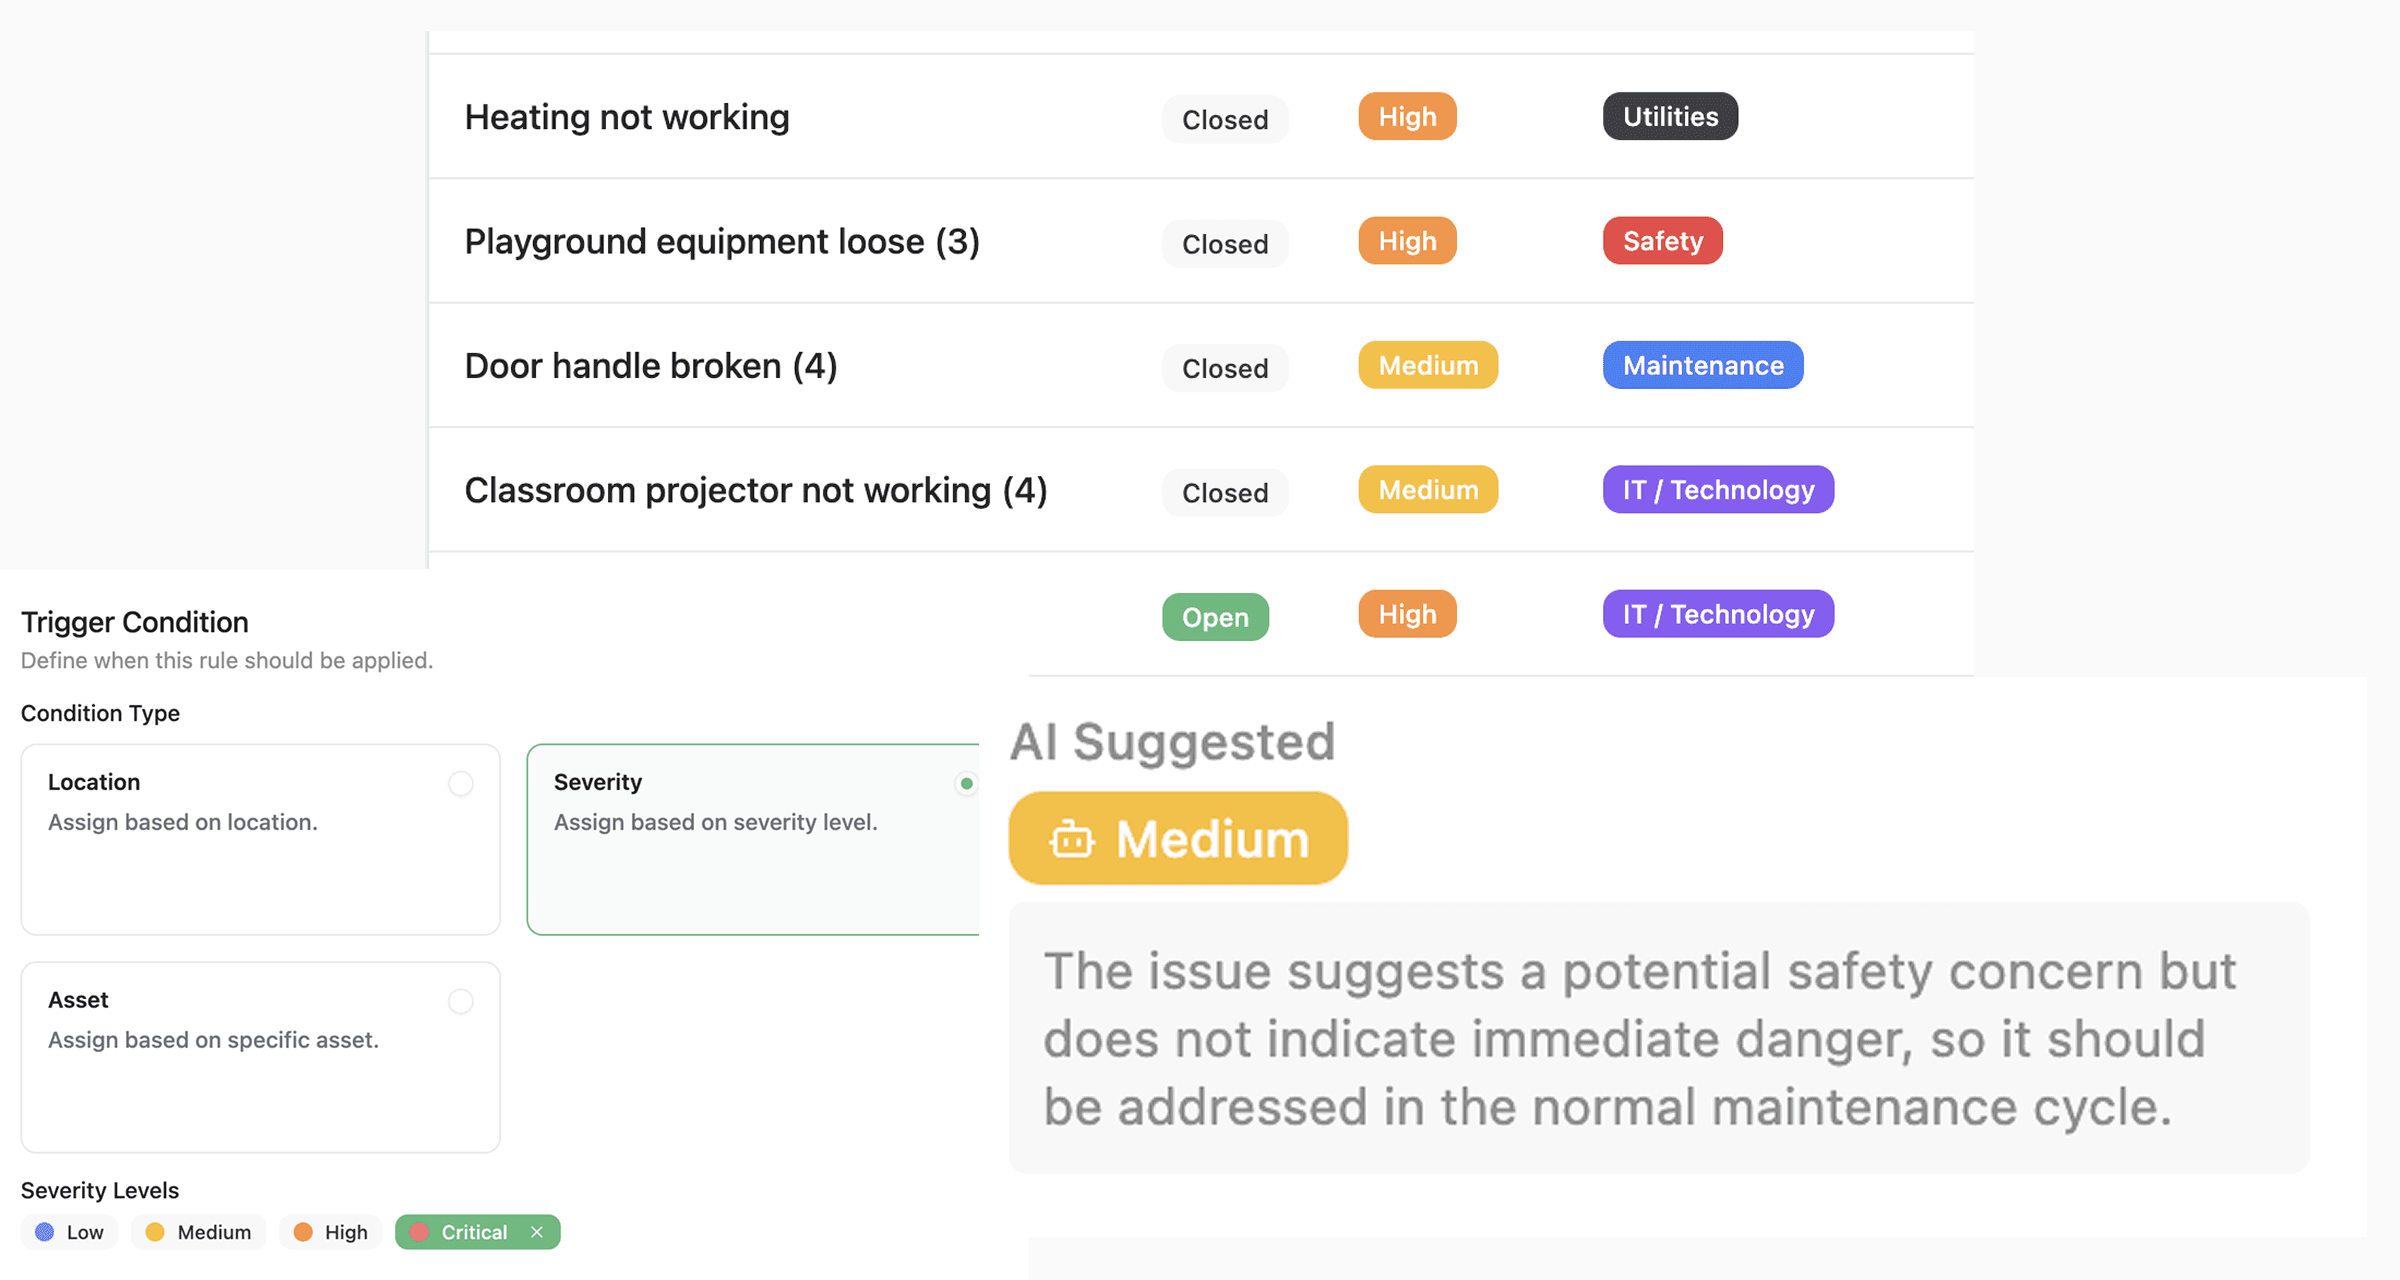Click the green Open status badge
The width and height of the screenshot is (2400, 1280).
point(1215,617)
